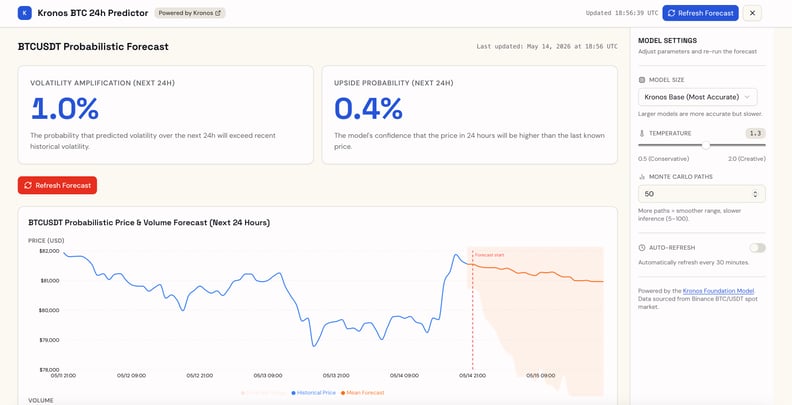Click the 1.0% volatility amplification value
This screenshot has width=792, height=405.
pos(65,109)
